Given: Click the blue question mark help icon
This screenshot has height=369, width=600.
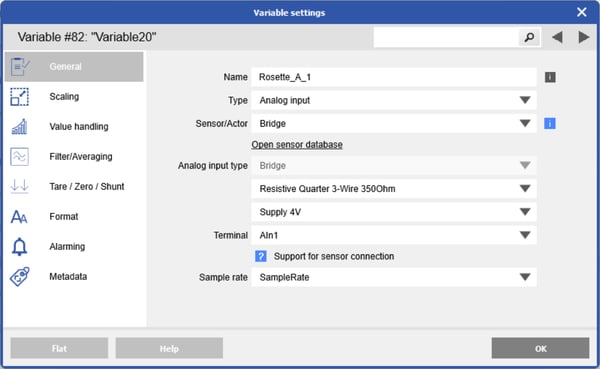Looking at the screenshot, I should pyautogui.click(x=261, y=256).
